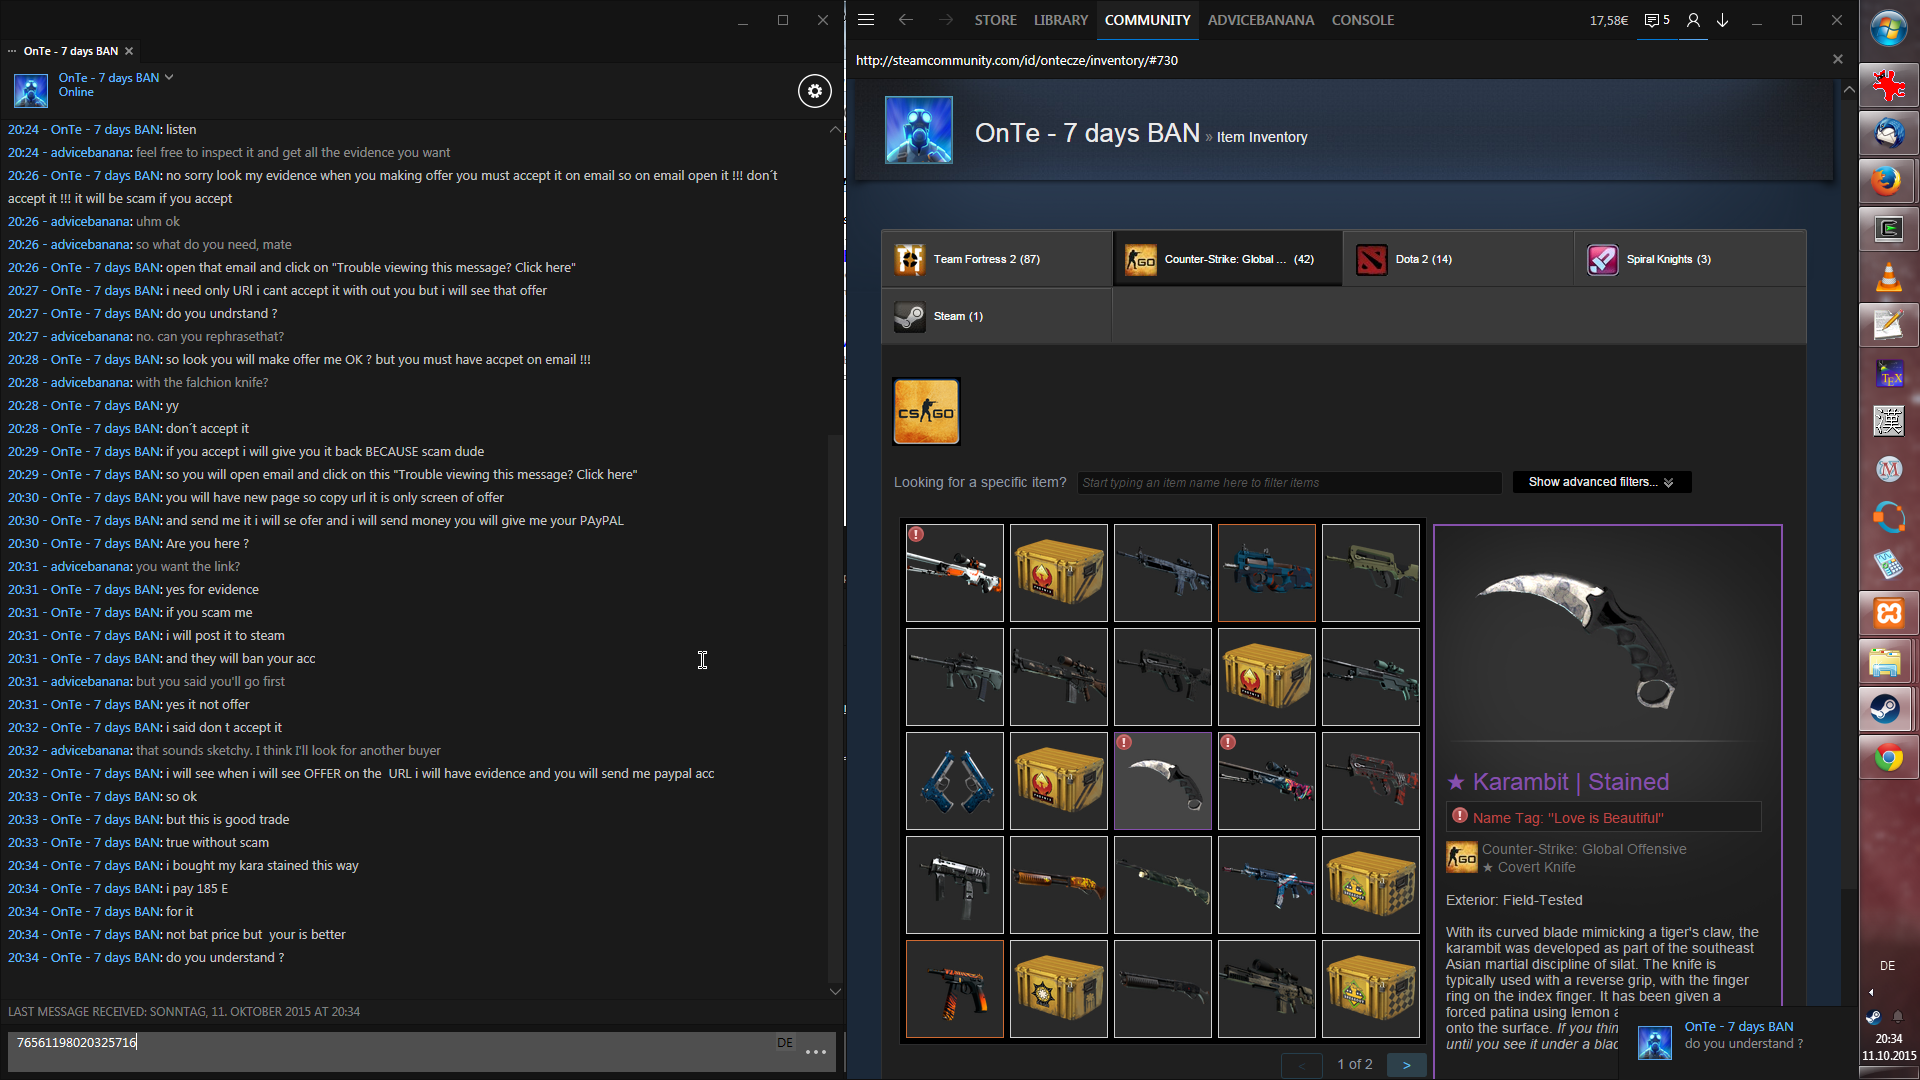Launch VLC media player from taskbar

click(1888, 277)
